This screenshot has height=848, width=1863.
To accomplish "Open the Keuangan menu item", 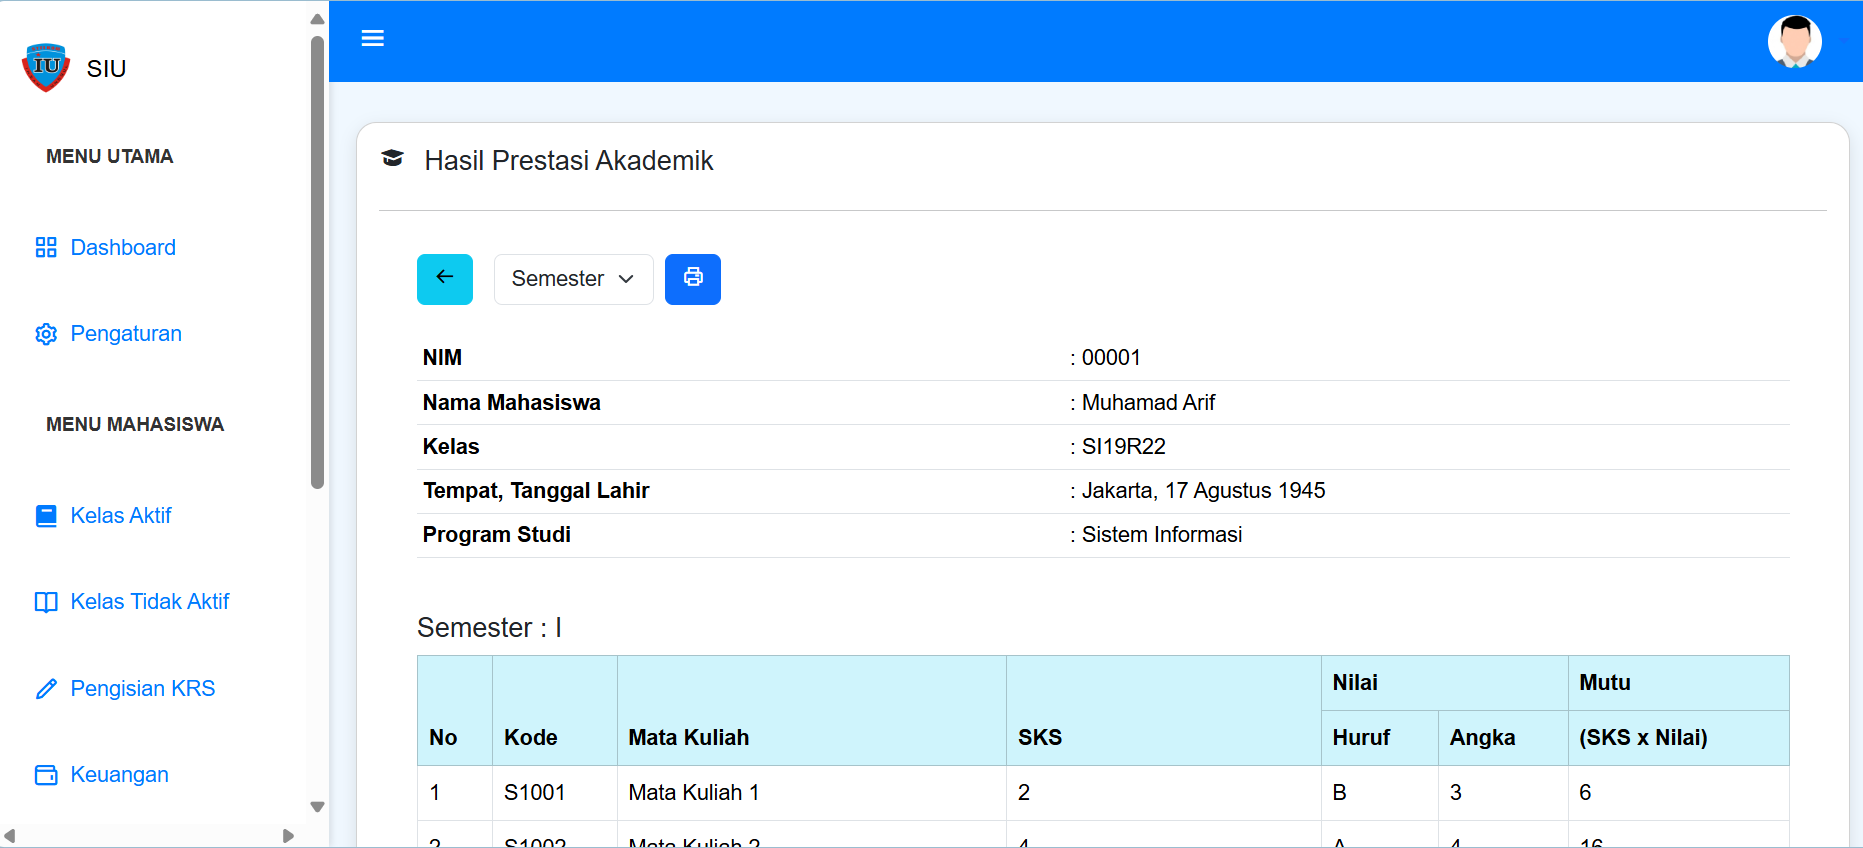I will click(119, 775).
